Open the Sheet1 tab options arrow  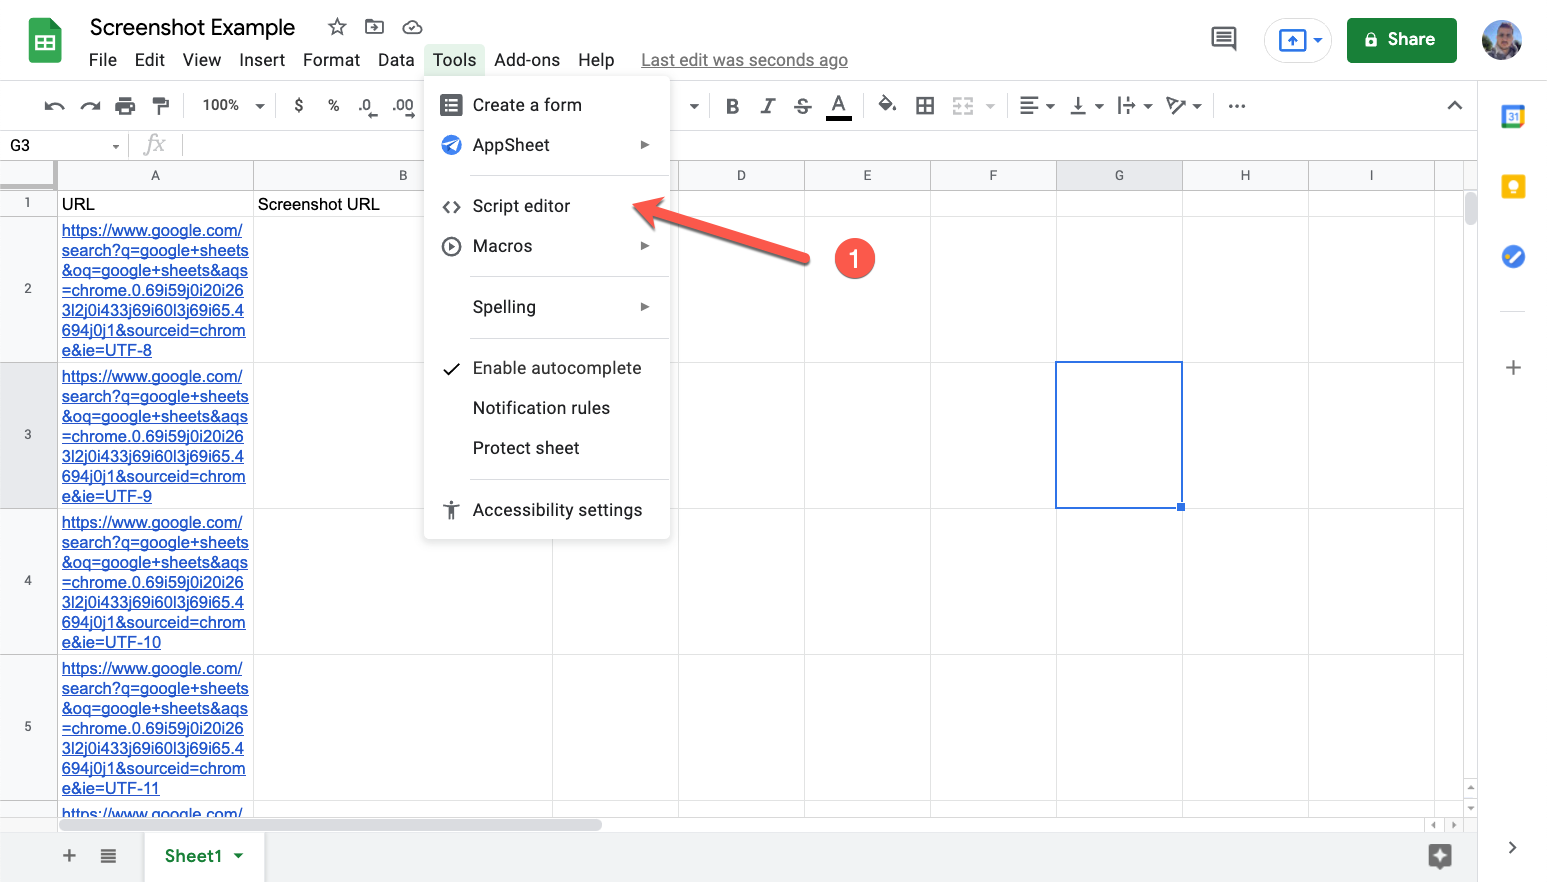pyautogui.click(x=238, y=856)
